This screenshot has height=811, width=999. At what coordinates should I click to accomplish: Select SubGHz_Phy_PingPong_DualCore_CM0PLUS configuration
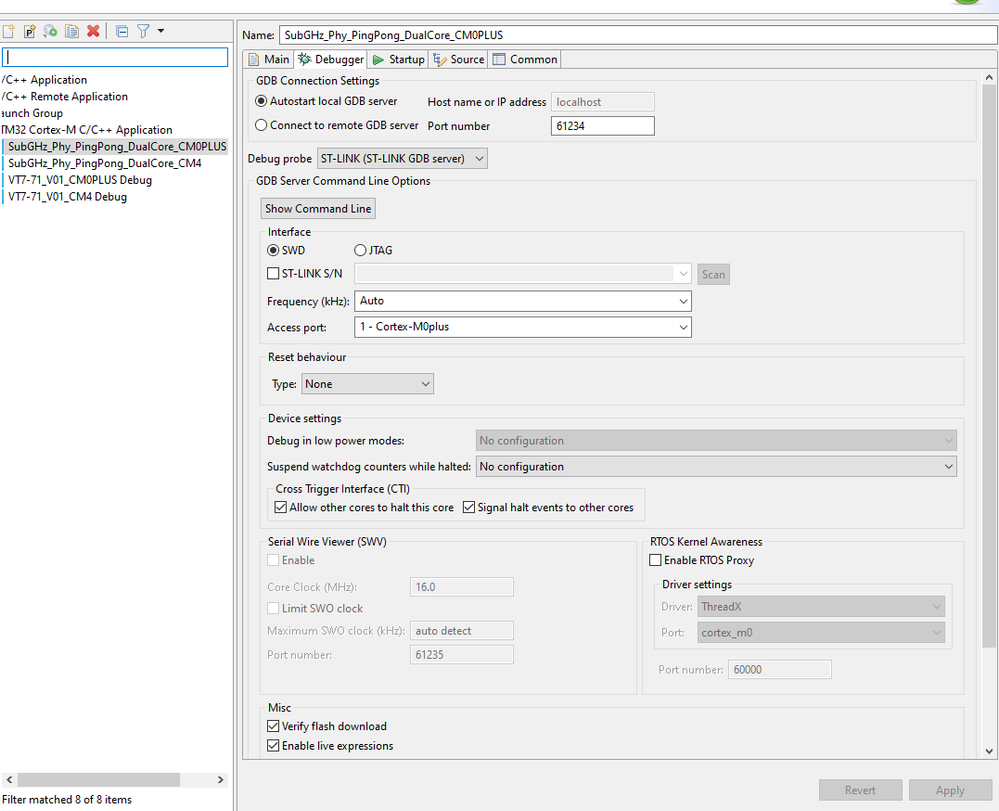[x=117, y=147]
